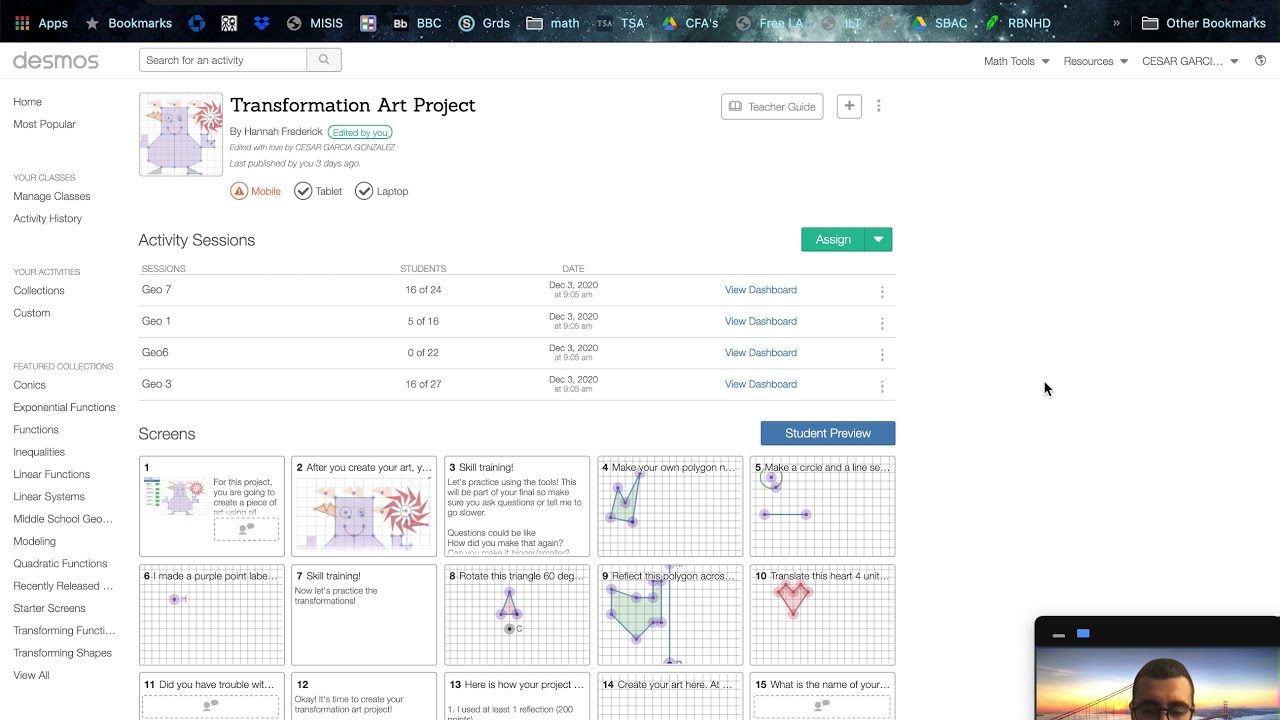The width and height of the screenshot is (1280, 720).
Task: Click the Student Preview button
Action: point(828,433)
